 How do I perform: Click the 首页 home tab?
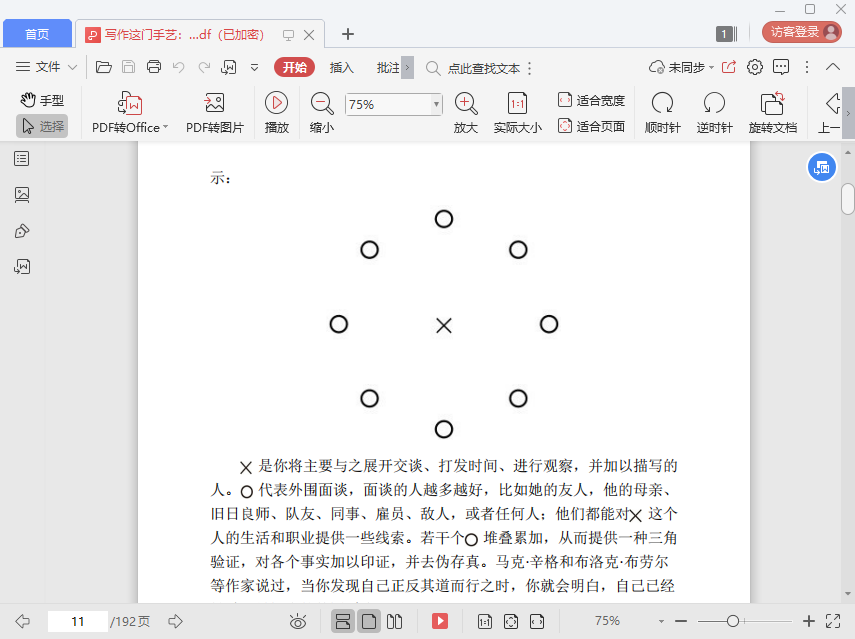37,34
